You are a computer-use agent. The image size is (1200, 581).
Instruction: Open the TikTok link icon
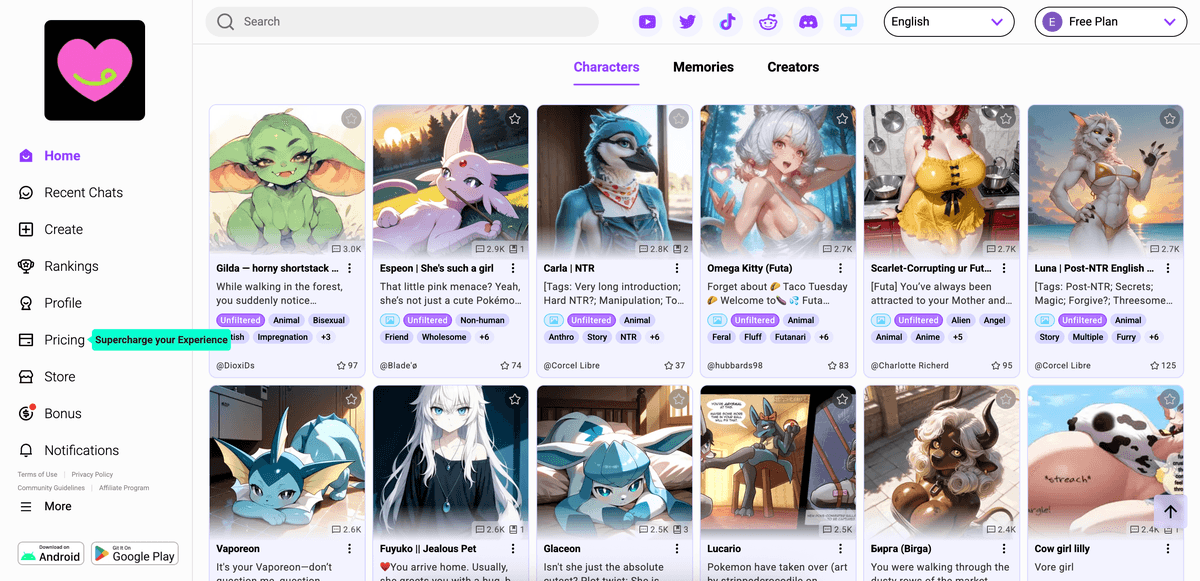[728, 21]
